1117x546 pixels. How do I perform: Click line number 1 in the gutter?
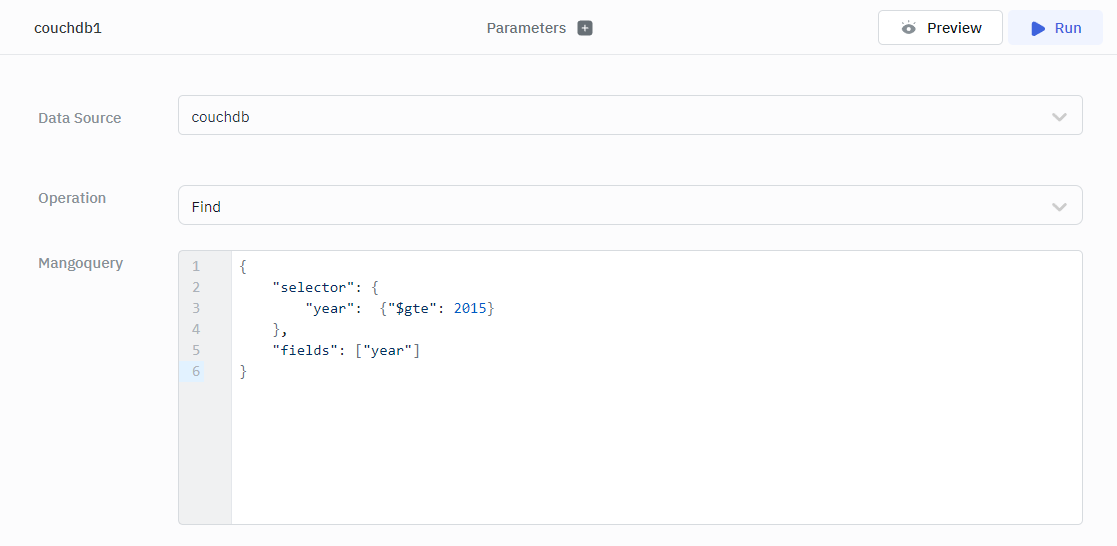(x=196, y=266)
